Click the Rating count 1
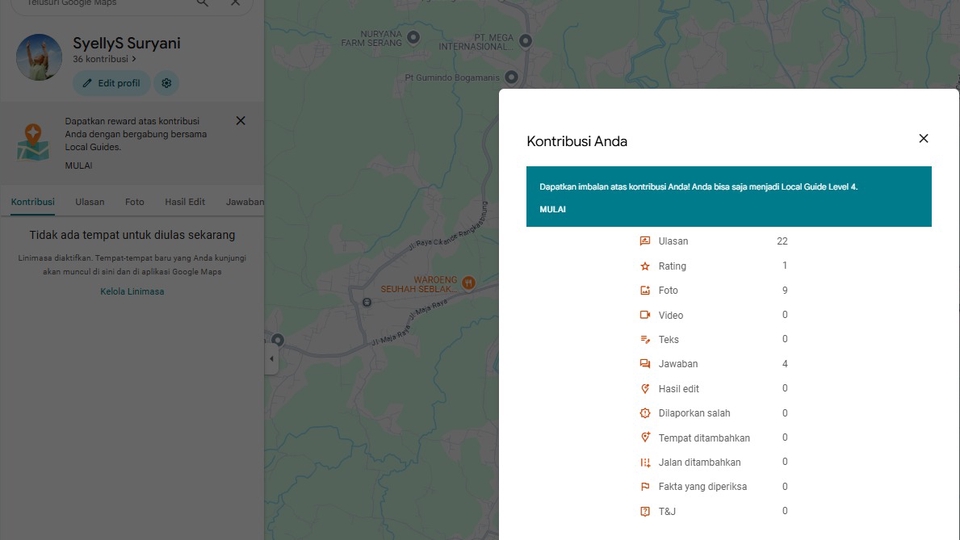 [x=785, y=266]
